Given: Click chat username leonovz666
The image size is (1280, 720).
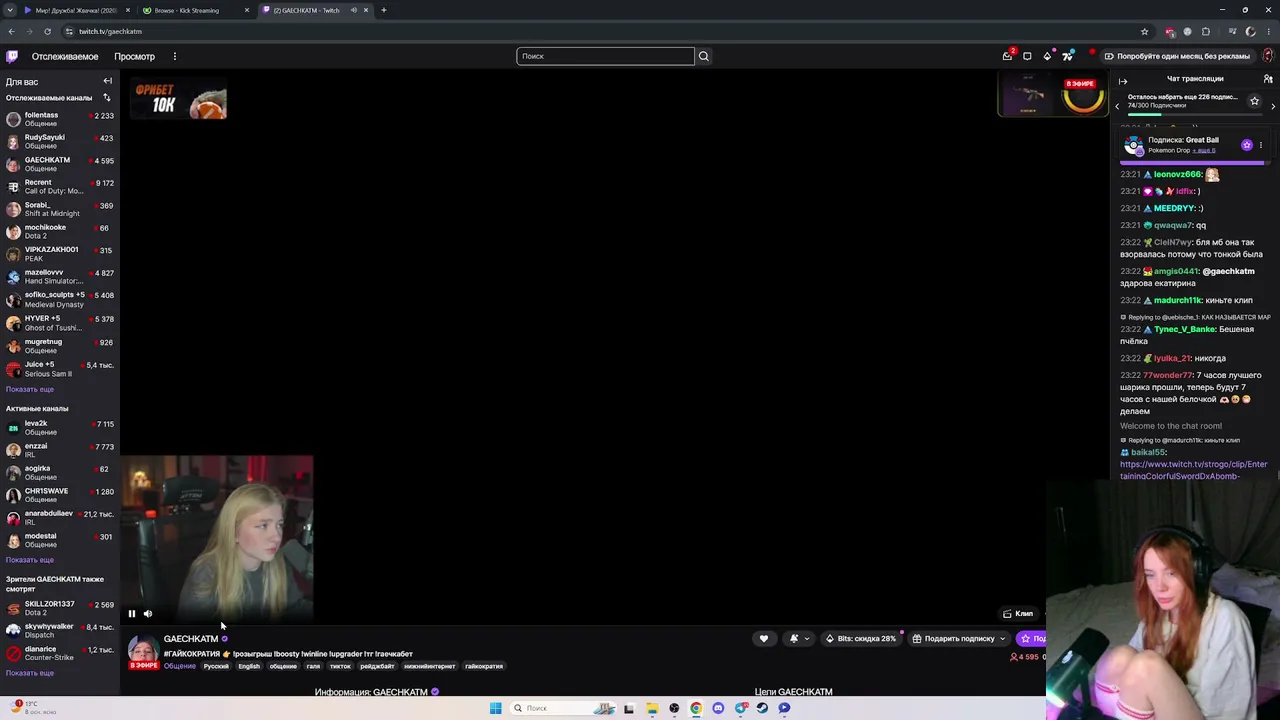Looking at the screenshot, I should tap(1178, 174).
